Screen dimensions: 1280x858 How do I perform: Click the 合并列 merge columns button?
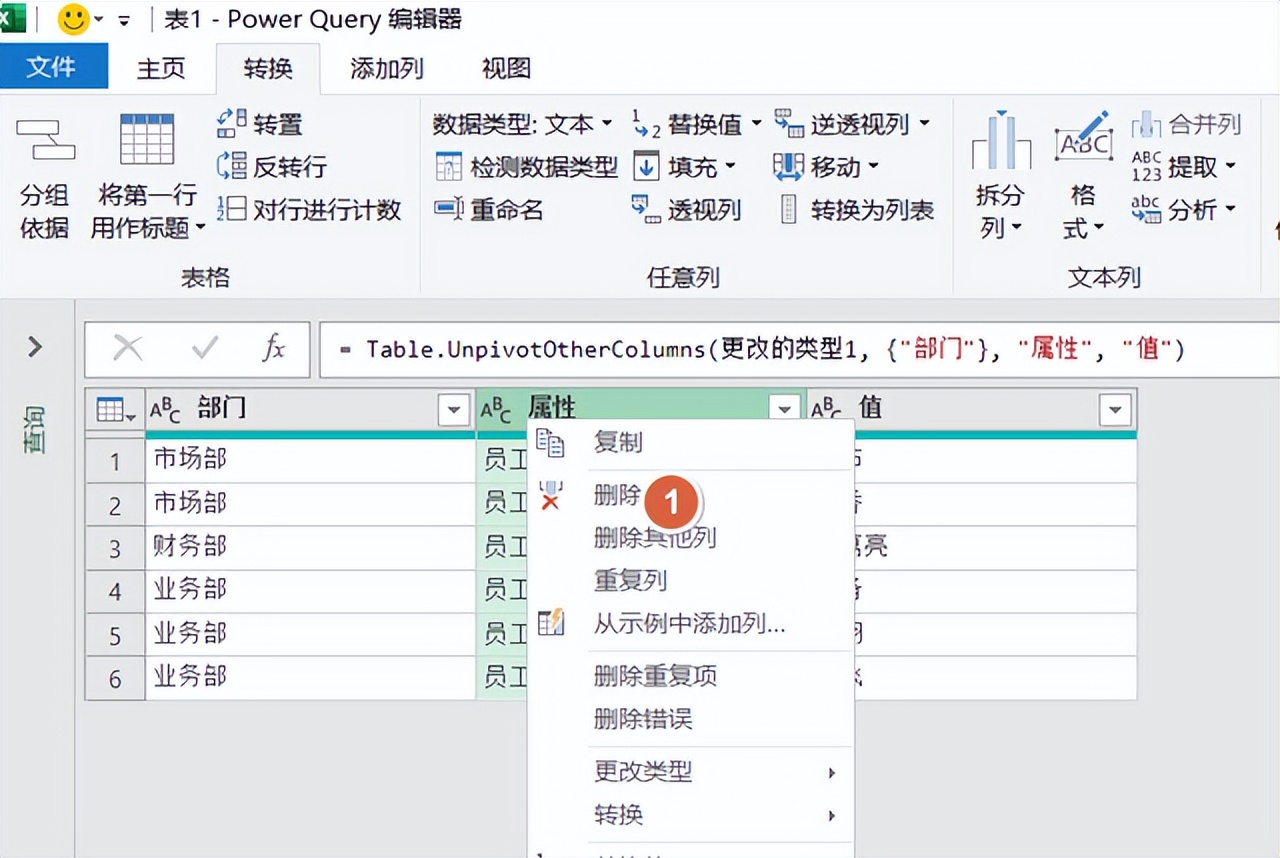[x=1186, y=124]
